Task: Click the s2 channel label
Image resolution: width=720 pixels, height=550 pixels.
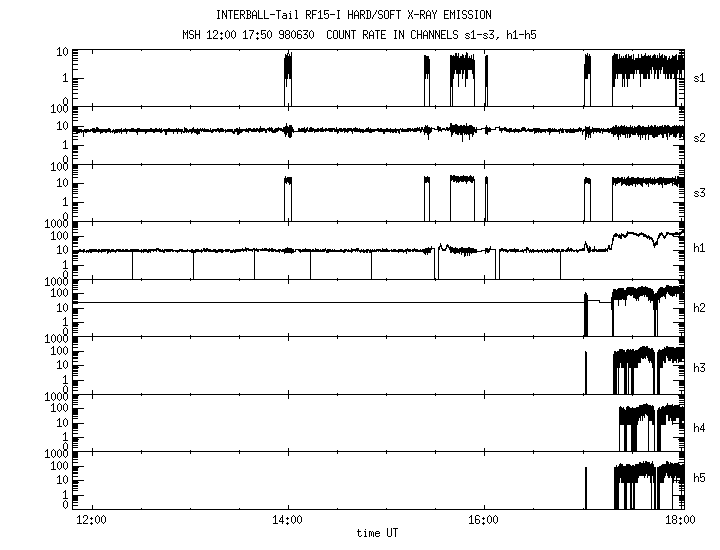Action: (x=699, y=136)
